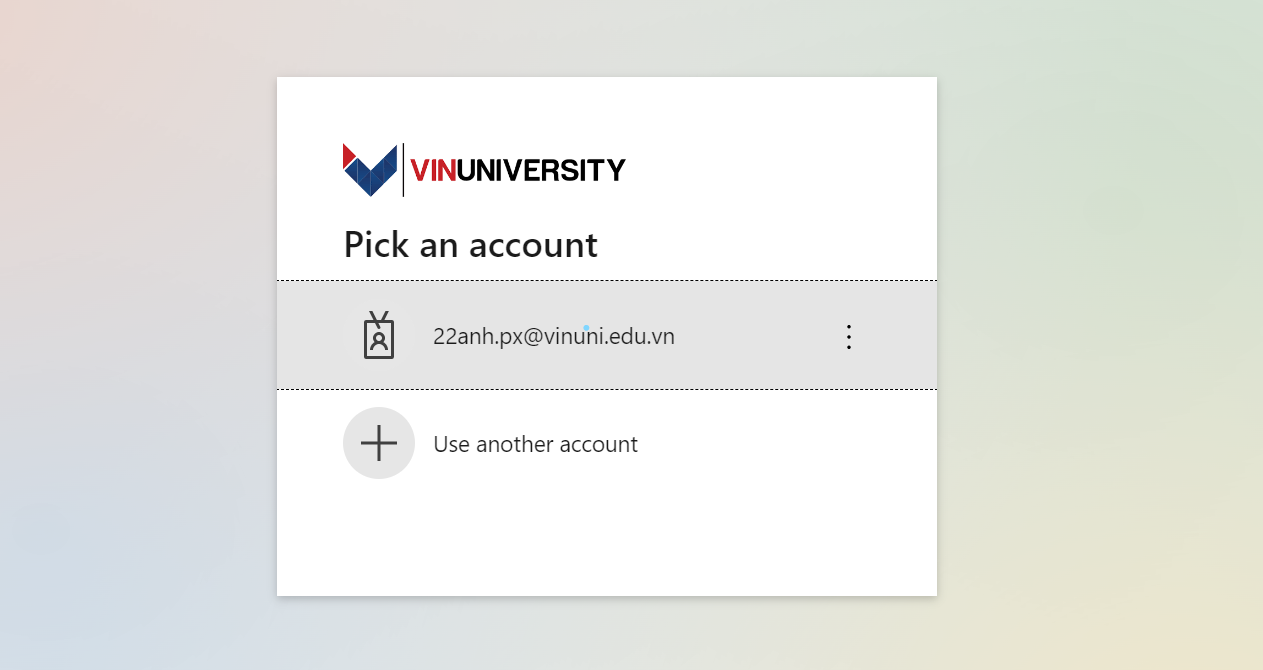The width and height of the screenshot is (1263, 670).
Task: Click the blank area above the VinUniversity logo
Action: [x=606, y=108]
